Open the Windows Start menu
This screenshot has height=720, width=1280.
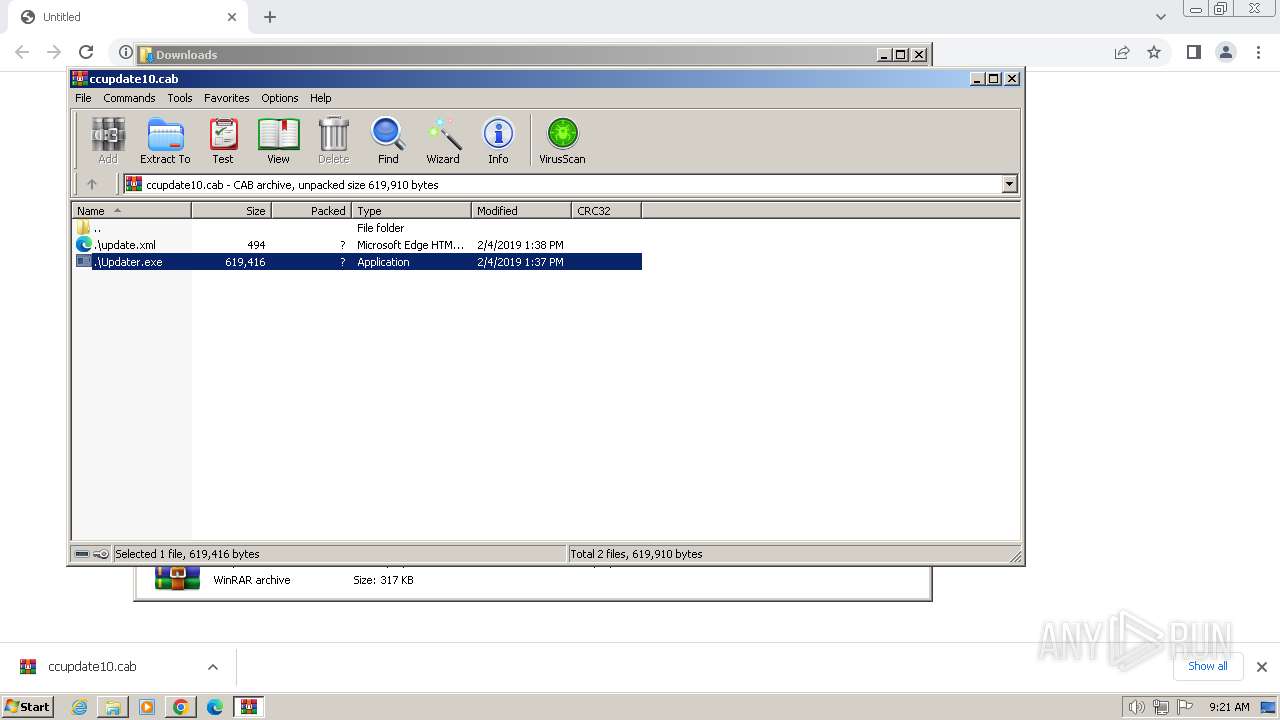27,707
